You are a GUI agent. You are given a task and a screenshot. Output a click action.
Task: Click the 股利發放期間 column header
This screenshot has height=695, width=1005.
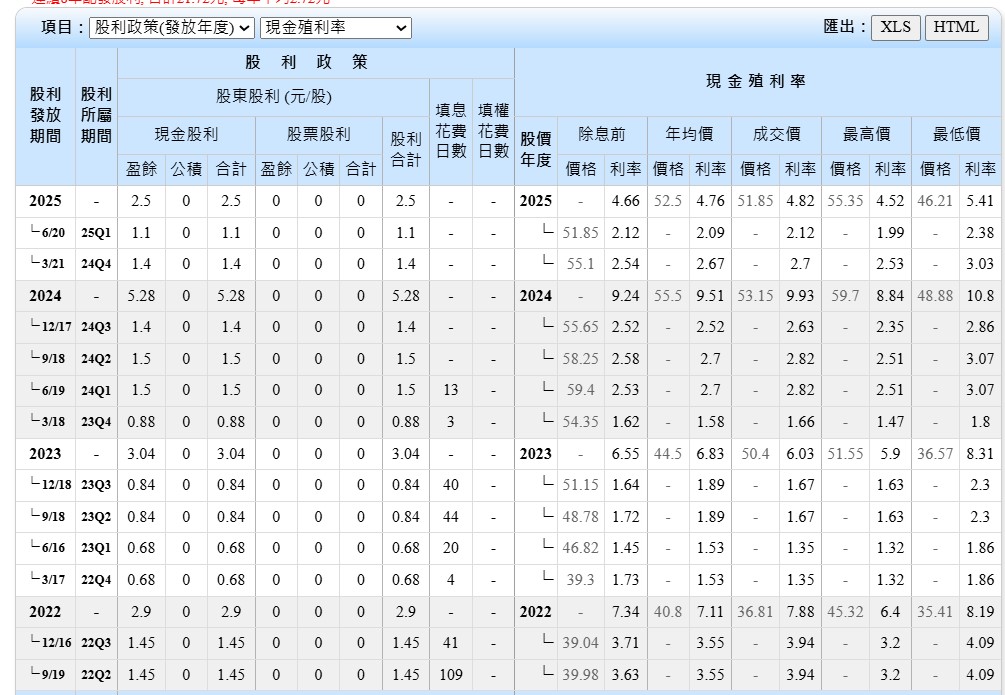point(46,115)
